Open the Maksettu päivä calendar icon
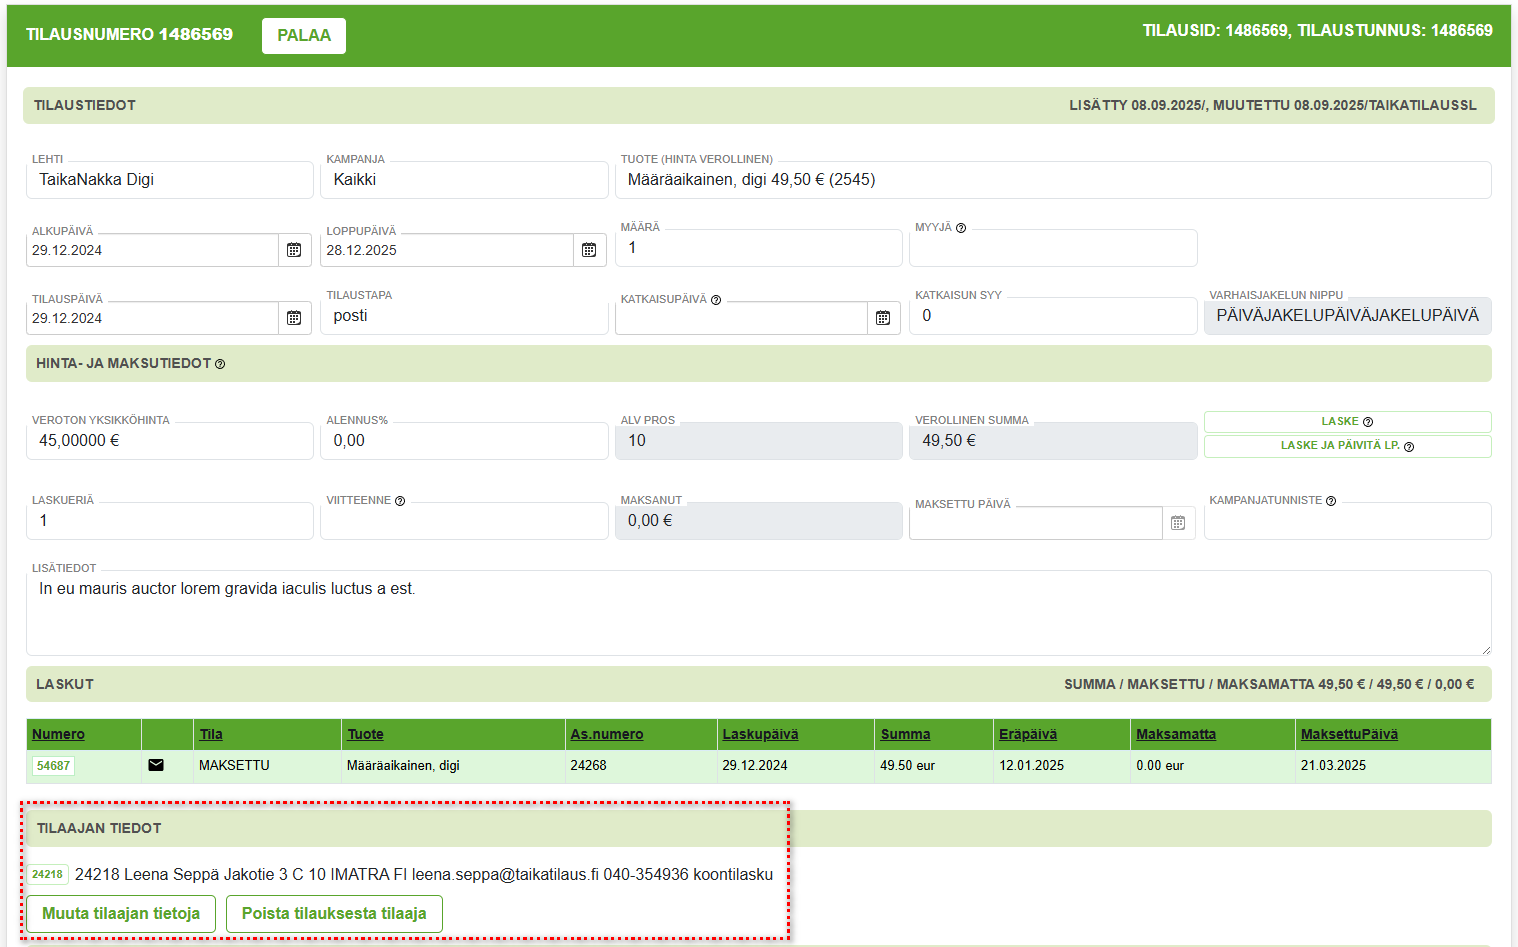This screenshot has height=947, width=1518. coord(1178,523)
